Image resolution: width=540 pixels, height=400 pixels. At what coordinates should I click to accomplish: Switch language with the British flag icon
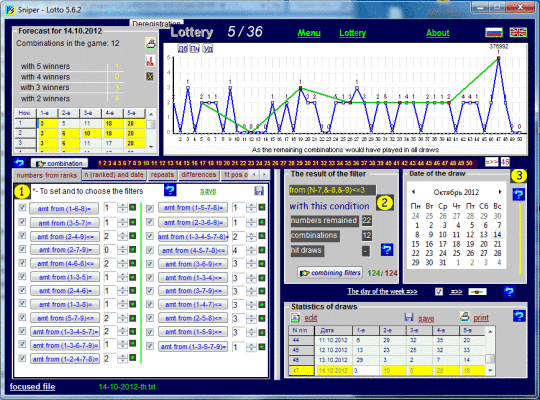(518, 32)
